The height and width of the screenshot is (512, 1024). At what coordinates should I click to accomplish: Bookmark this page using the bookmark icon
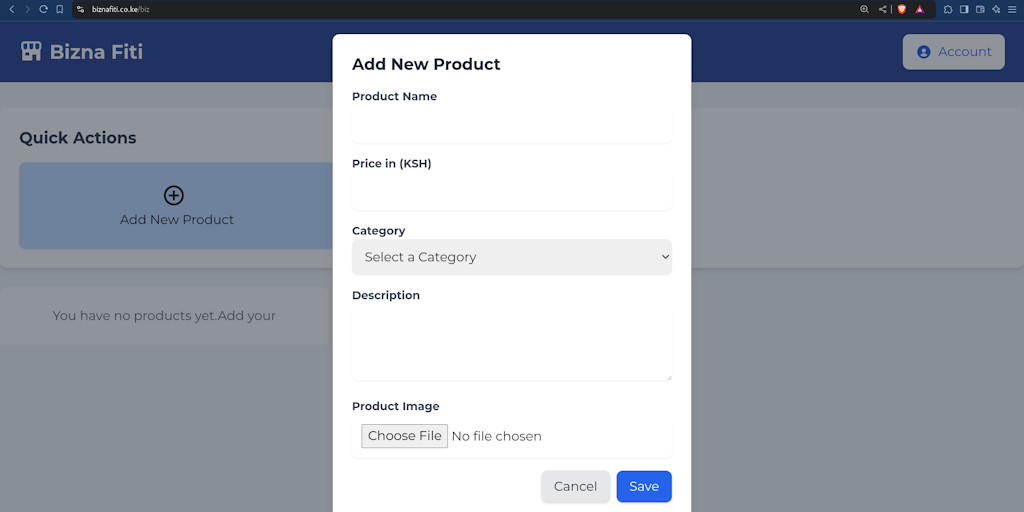click(x=59, y=9)
